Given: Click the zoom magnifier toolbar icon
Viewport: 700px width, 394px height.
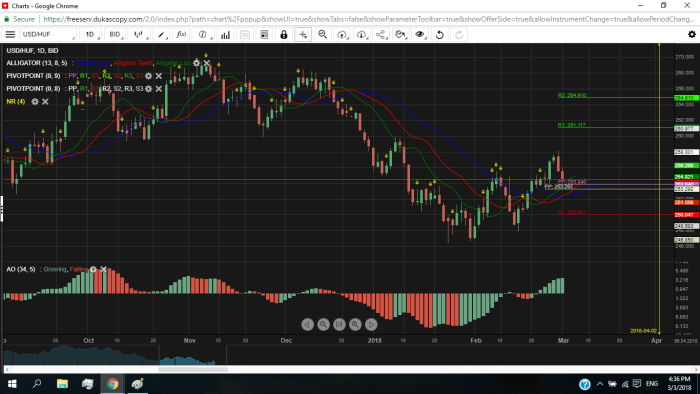Looking at the screenshot, I should [322, 34].
